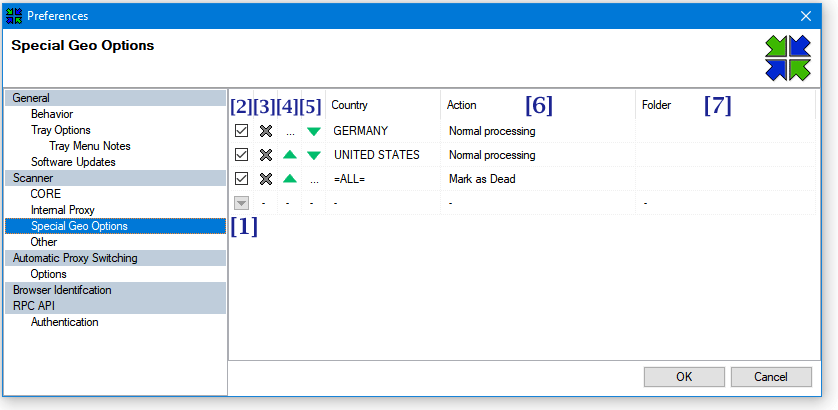The height and width of the screenshot is (410, 838).
Task: Select RPC API category
Action: (115, 306)
